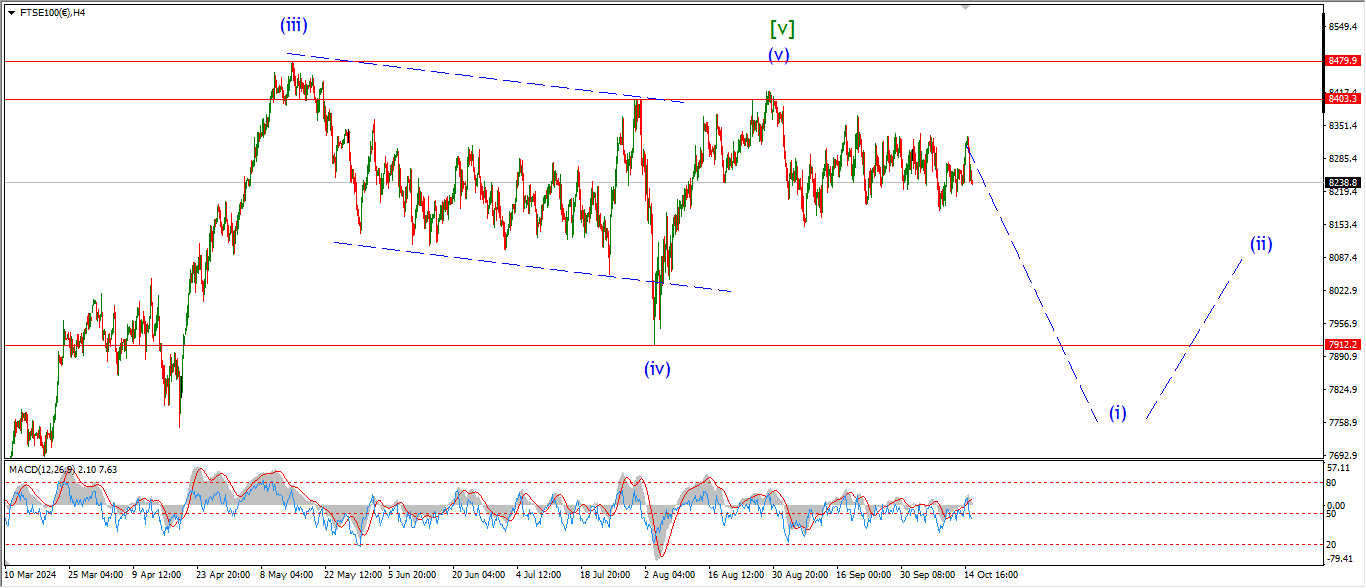Click the 10 Mar 2024 date label
This screenshot has height=588, width=1366.
coord(30,575)
